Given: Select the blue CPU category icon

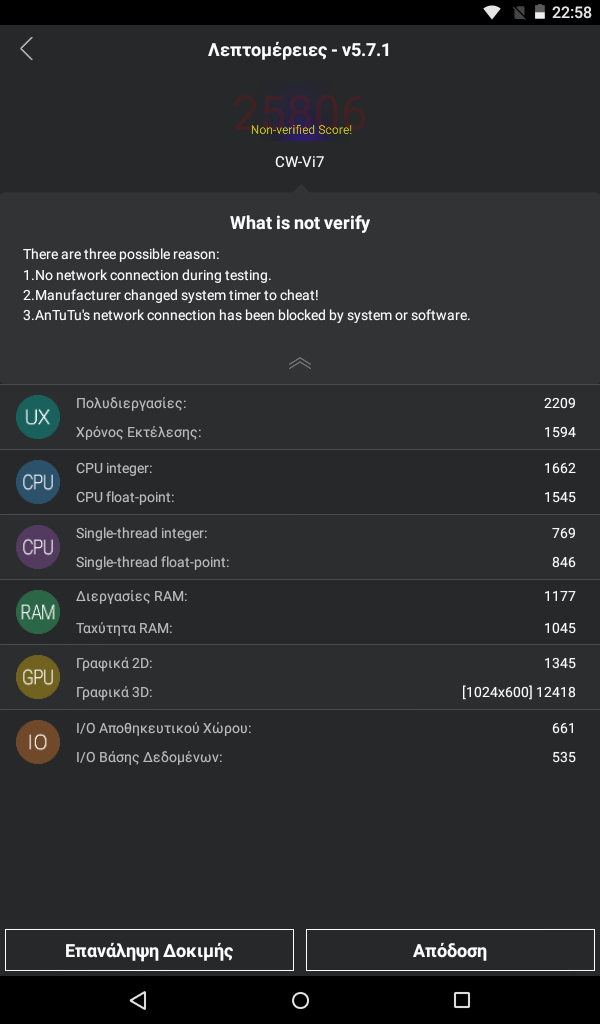Looking at the screenshot, I should click(38, 482).
